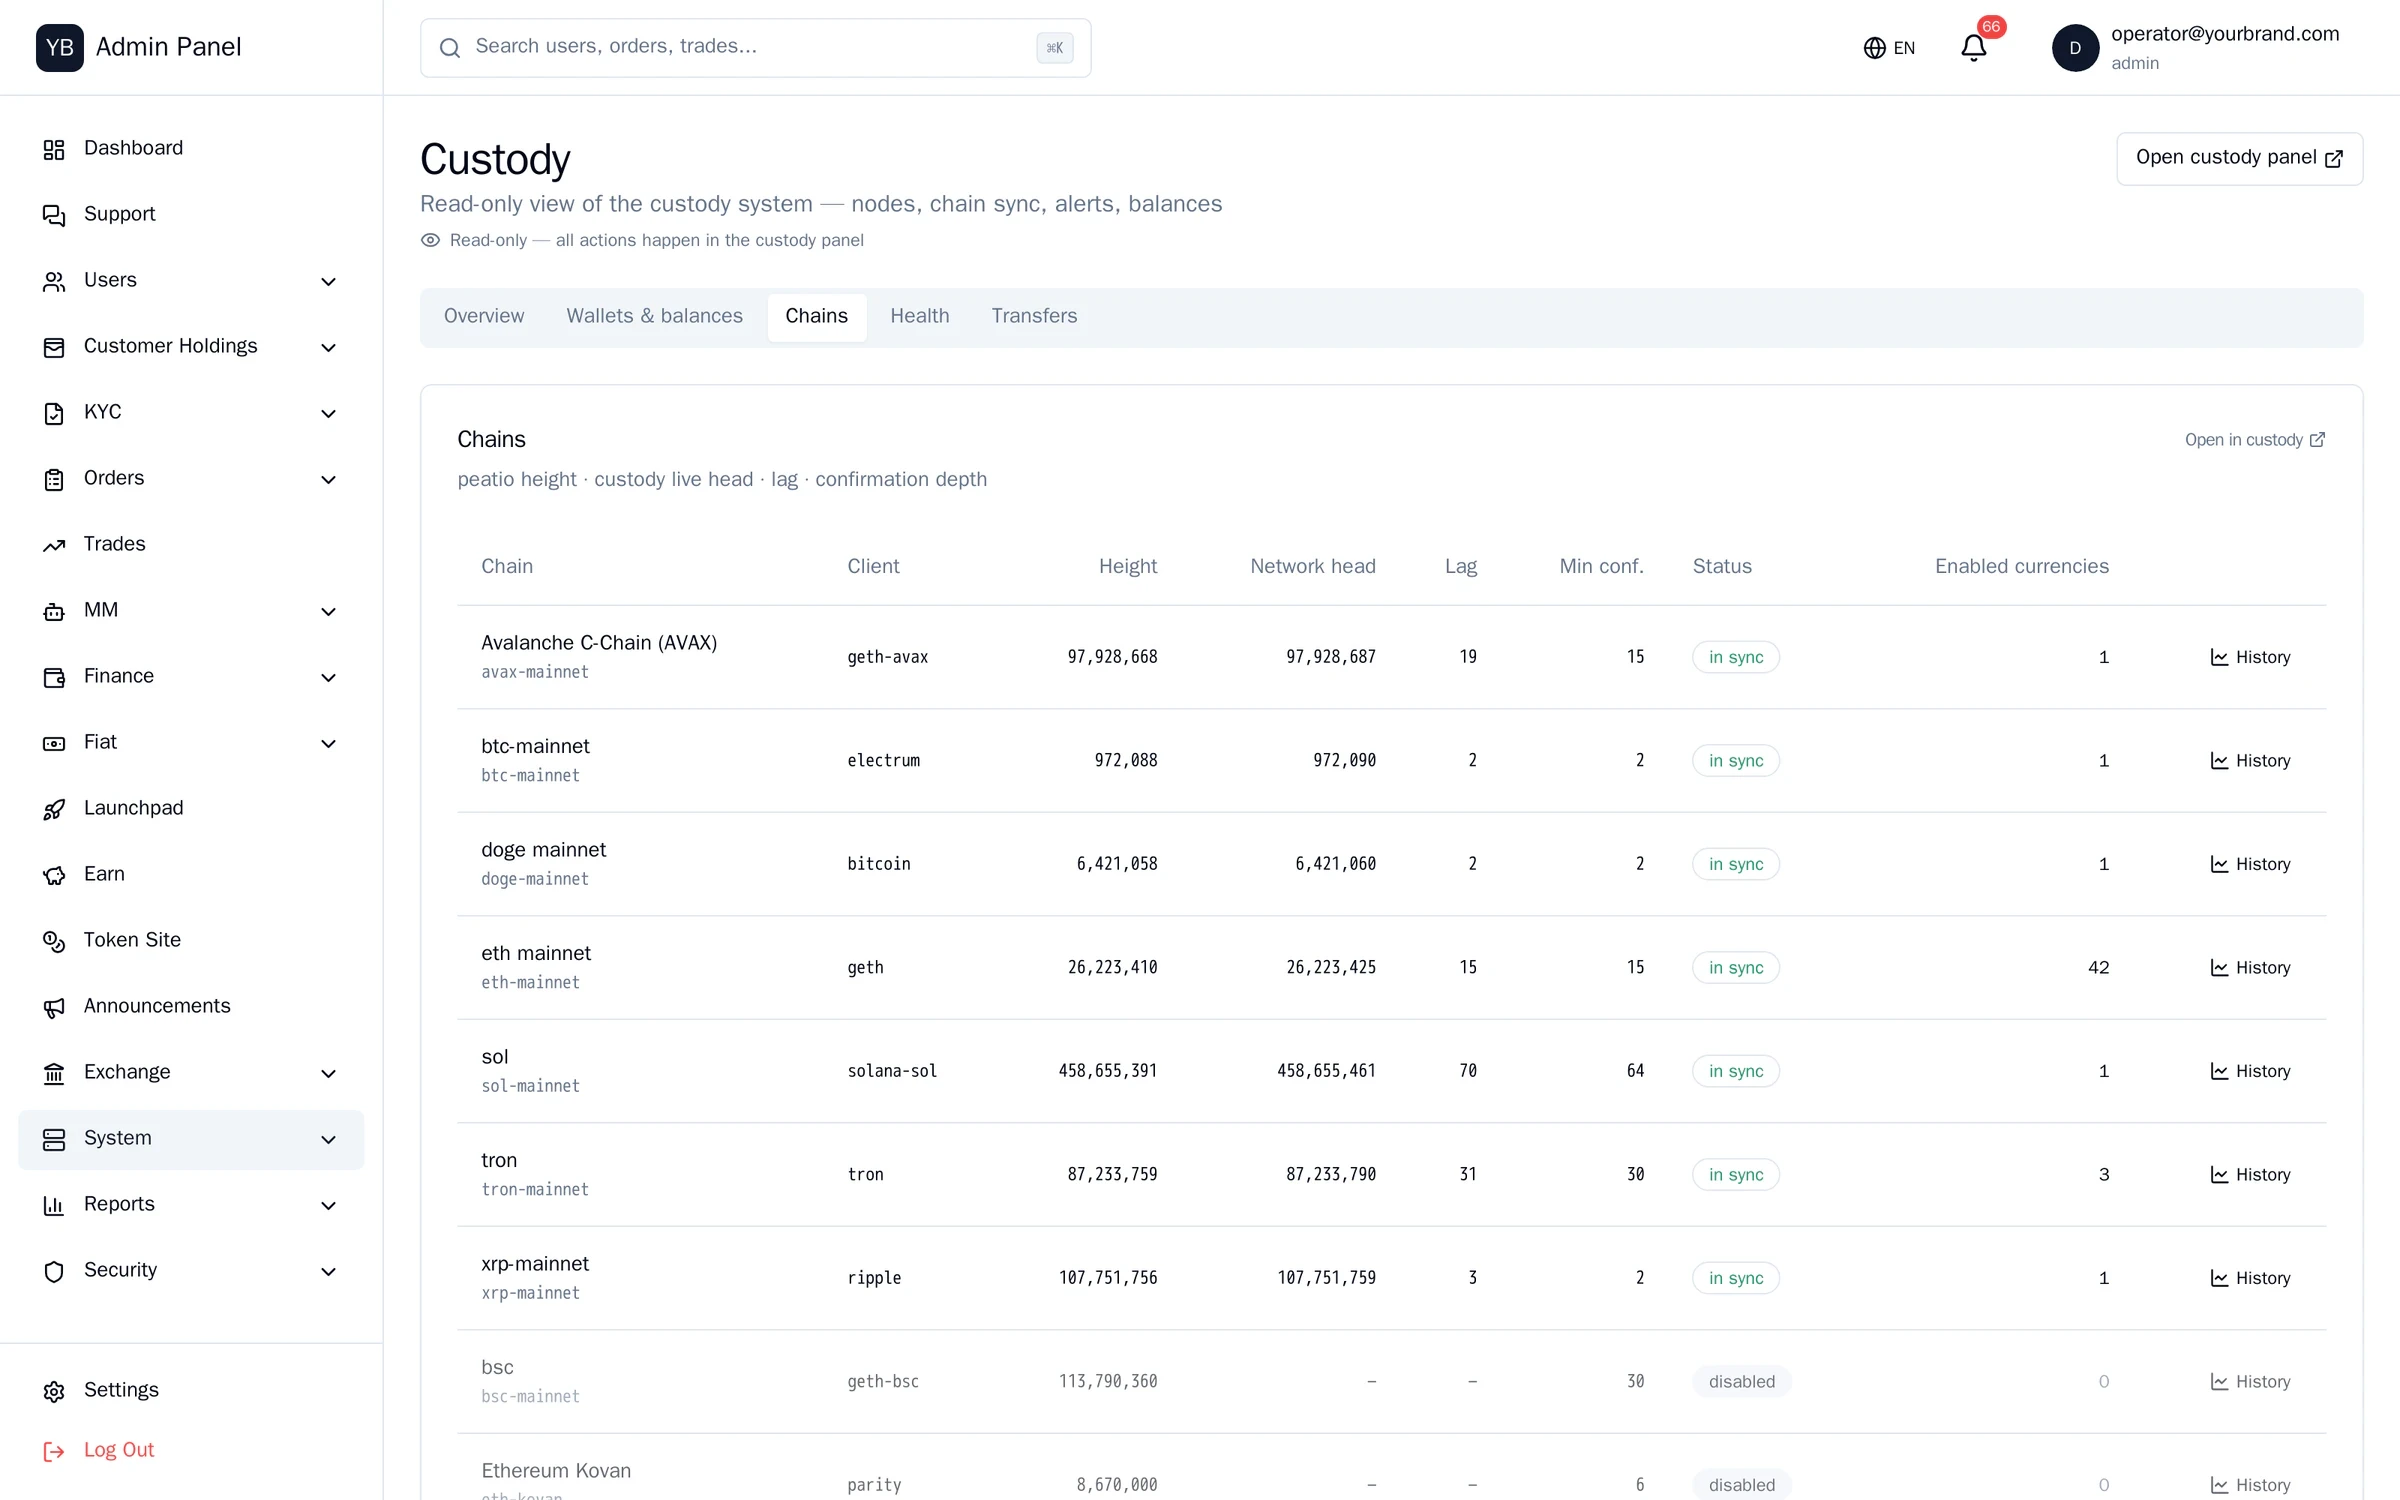The image size is (2400, 1500).
Task: Open History for Avalanche C-Chain
Action: pos(2250,657)
